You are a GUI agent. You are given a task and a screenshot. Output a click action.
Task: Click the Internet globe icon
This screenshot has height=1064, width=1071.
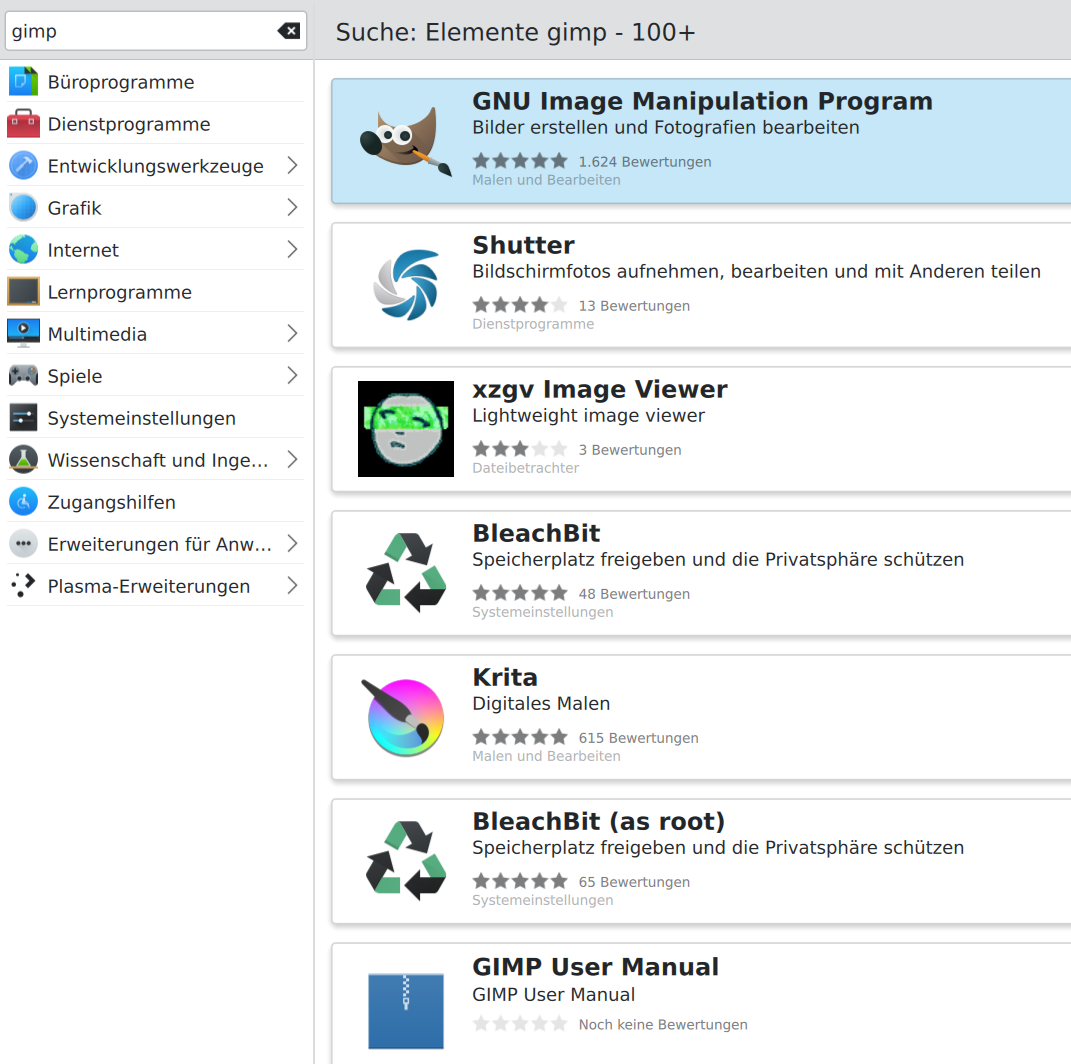point(23,249)
